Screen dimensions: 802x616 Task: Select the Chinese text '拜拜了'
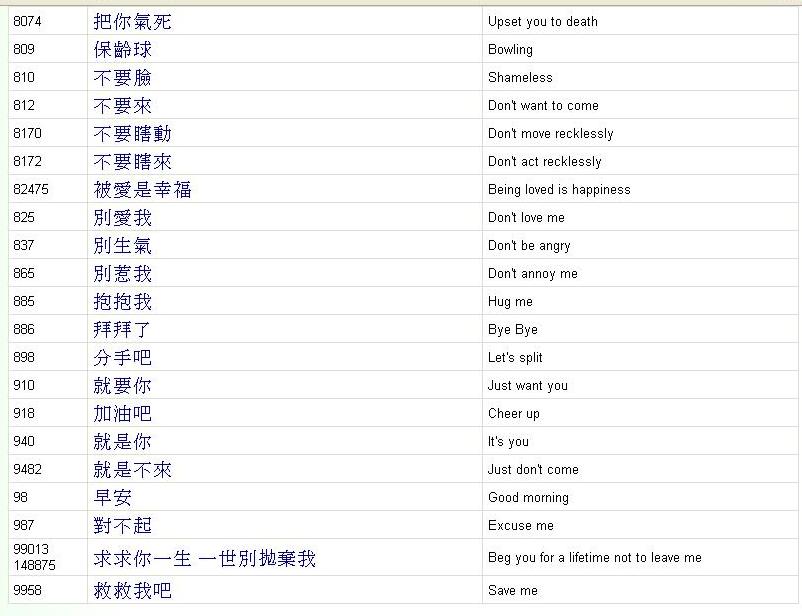pos(122,329)
